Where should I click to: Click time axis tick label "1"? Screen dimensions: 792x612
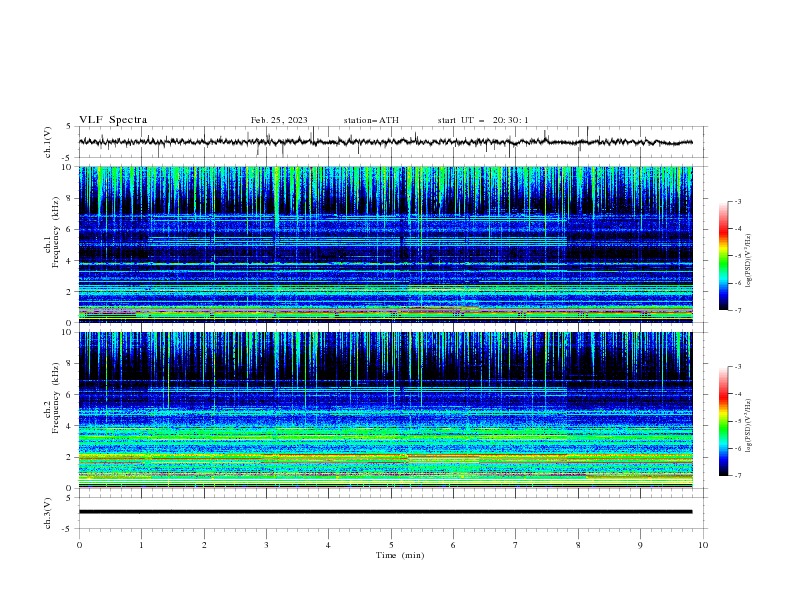click(141, 545)
